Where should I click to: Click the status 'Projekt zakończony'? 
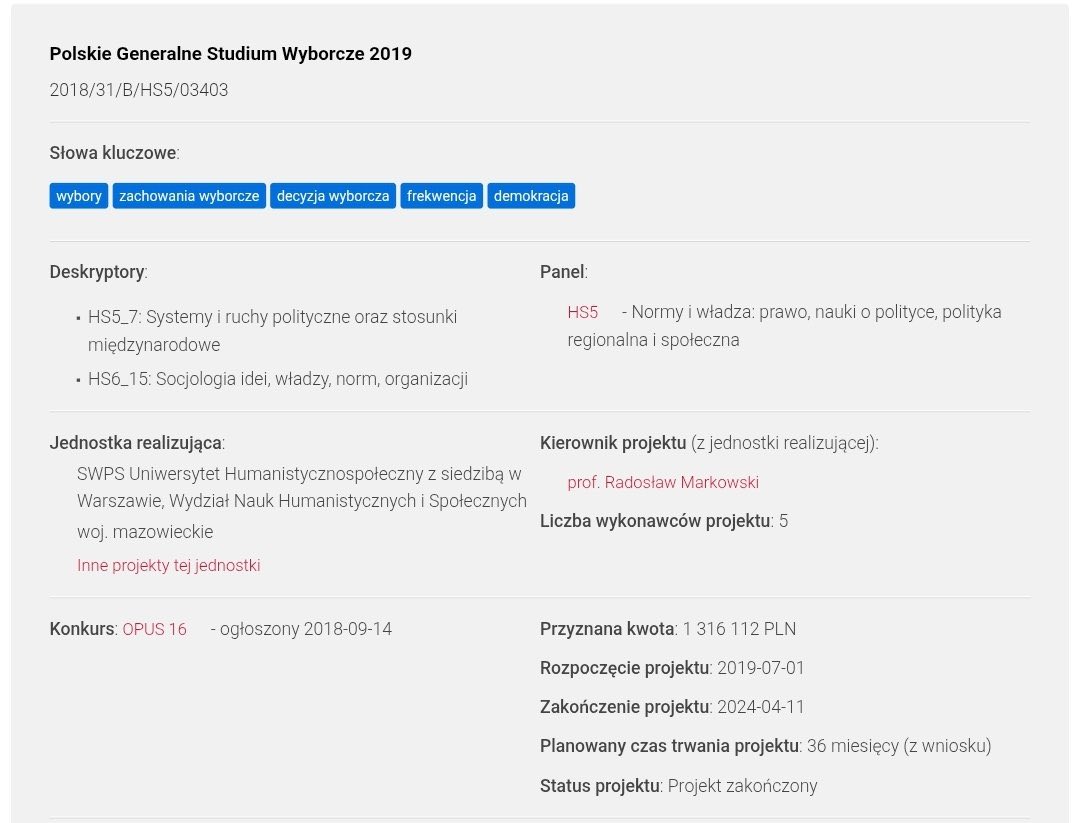pos(742,786)
